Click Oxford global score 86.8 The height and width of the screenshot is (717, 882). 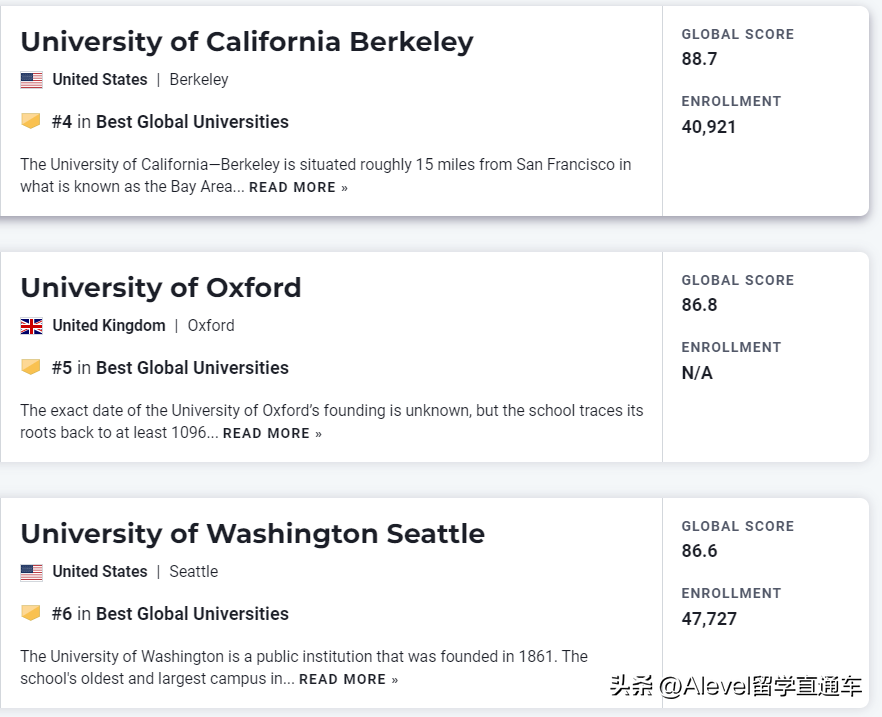[x=699, y=305]
